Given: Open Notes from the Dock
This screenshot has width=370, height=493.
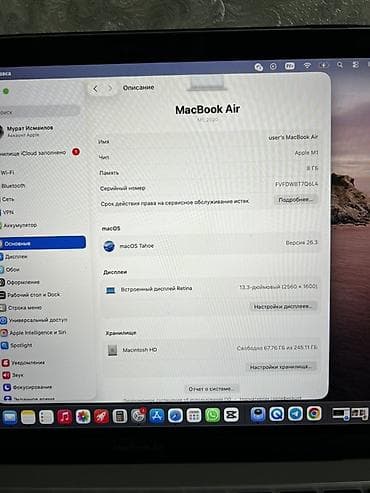Looking at the screenshot, I should [28, 417].
